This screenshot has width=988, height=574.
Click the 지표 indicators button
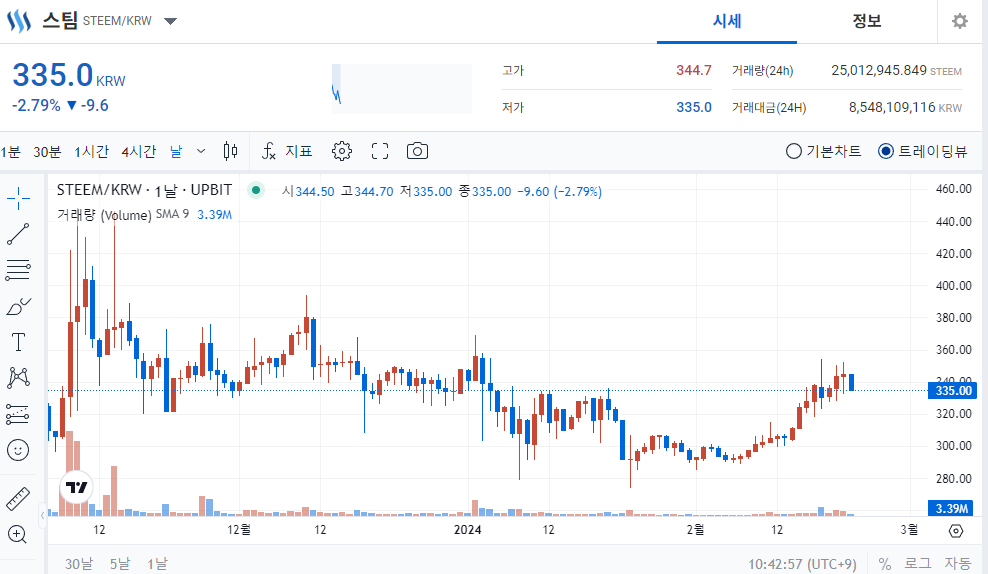click(x=299, y=151)
